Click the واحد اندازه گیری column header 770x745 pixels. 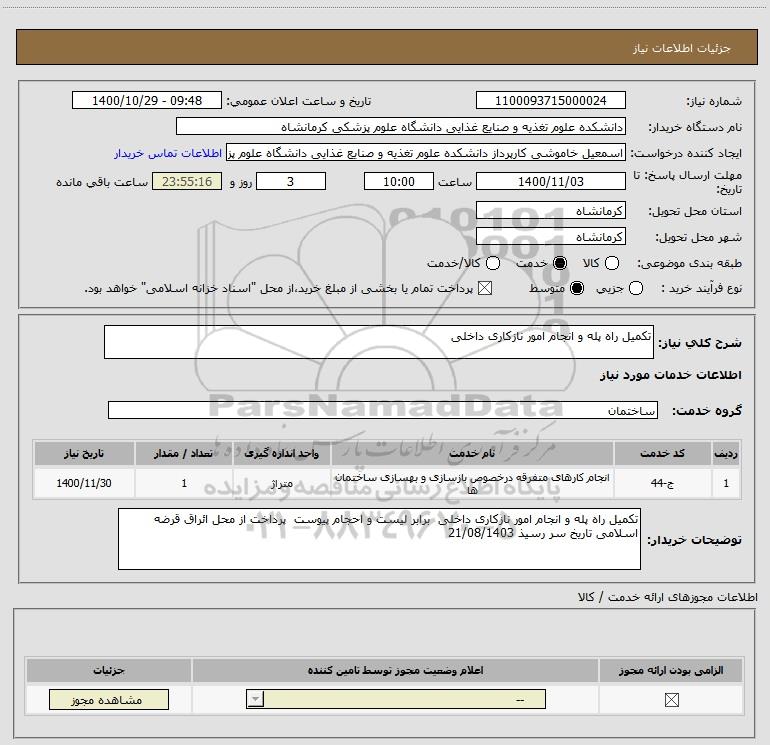point(281,453)
